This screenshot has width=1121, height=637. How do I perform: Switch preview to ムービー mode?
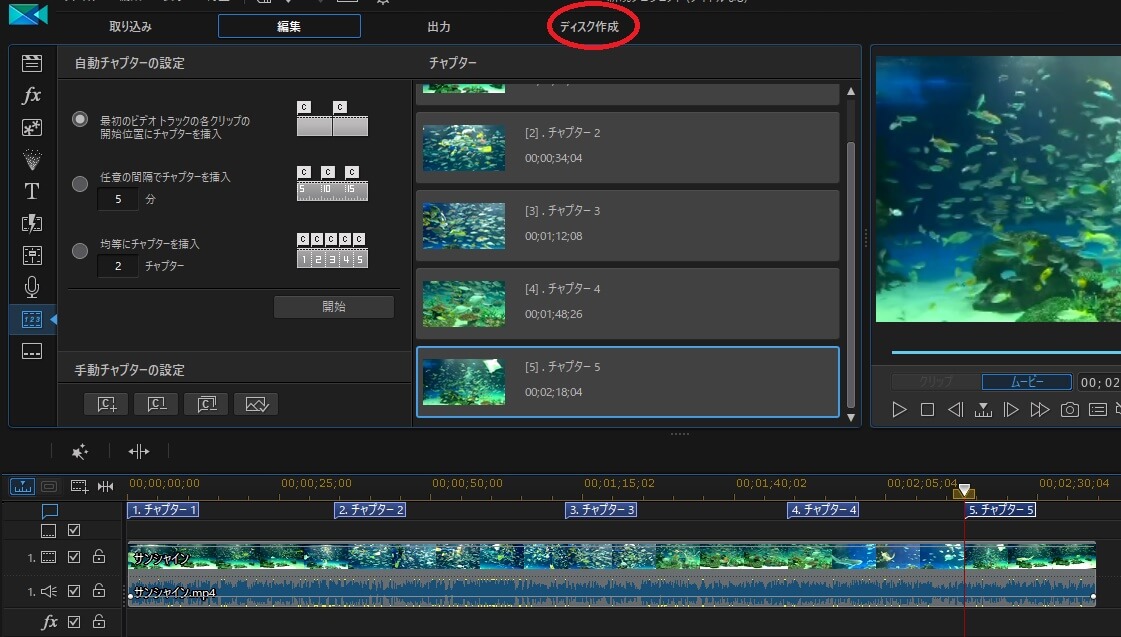click(1027, 382)
